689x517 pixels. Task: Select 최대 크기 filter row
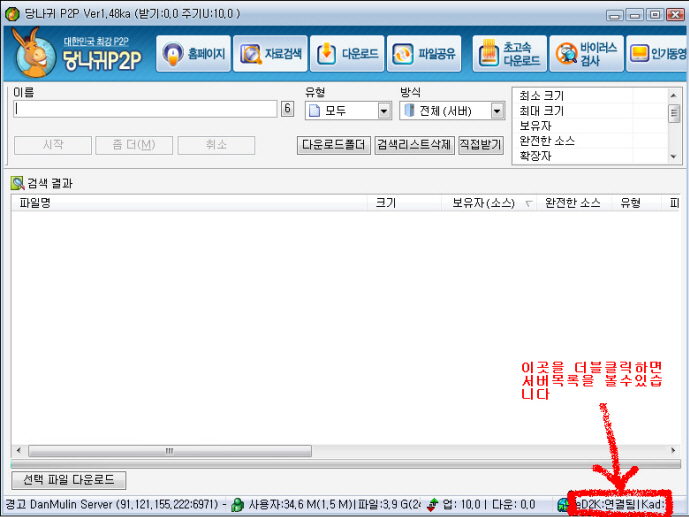pyautogui.click(x=590, y=111)
